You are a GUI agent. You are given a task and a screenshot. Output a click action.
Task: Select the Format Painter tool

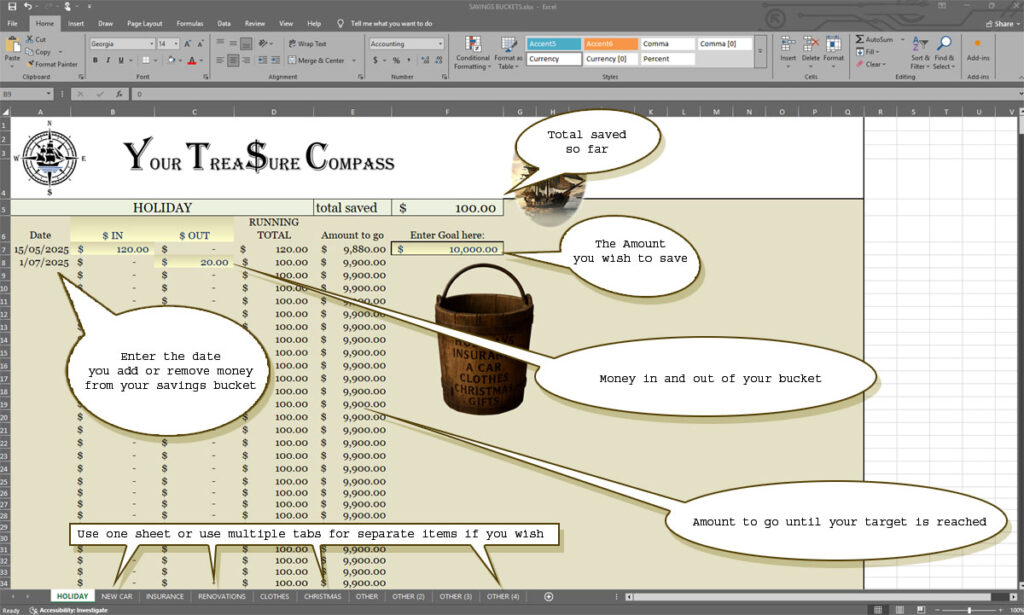click(x=52, y=64)
